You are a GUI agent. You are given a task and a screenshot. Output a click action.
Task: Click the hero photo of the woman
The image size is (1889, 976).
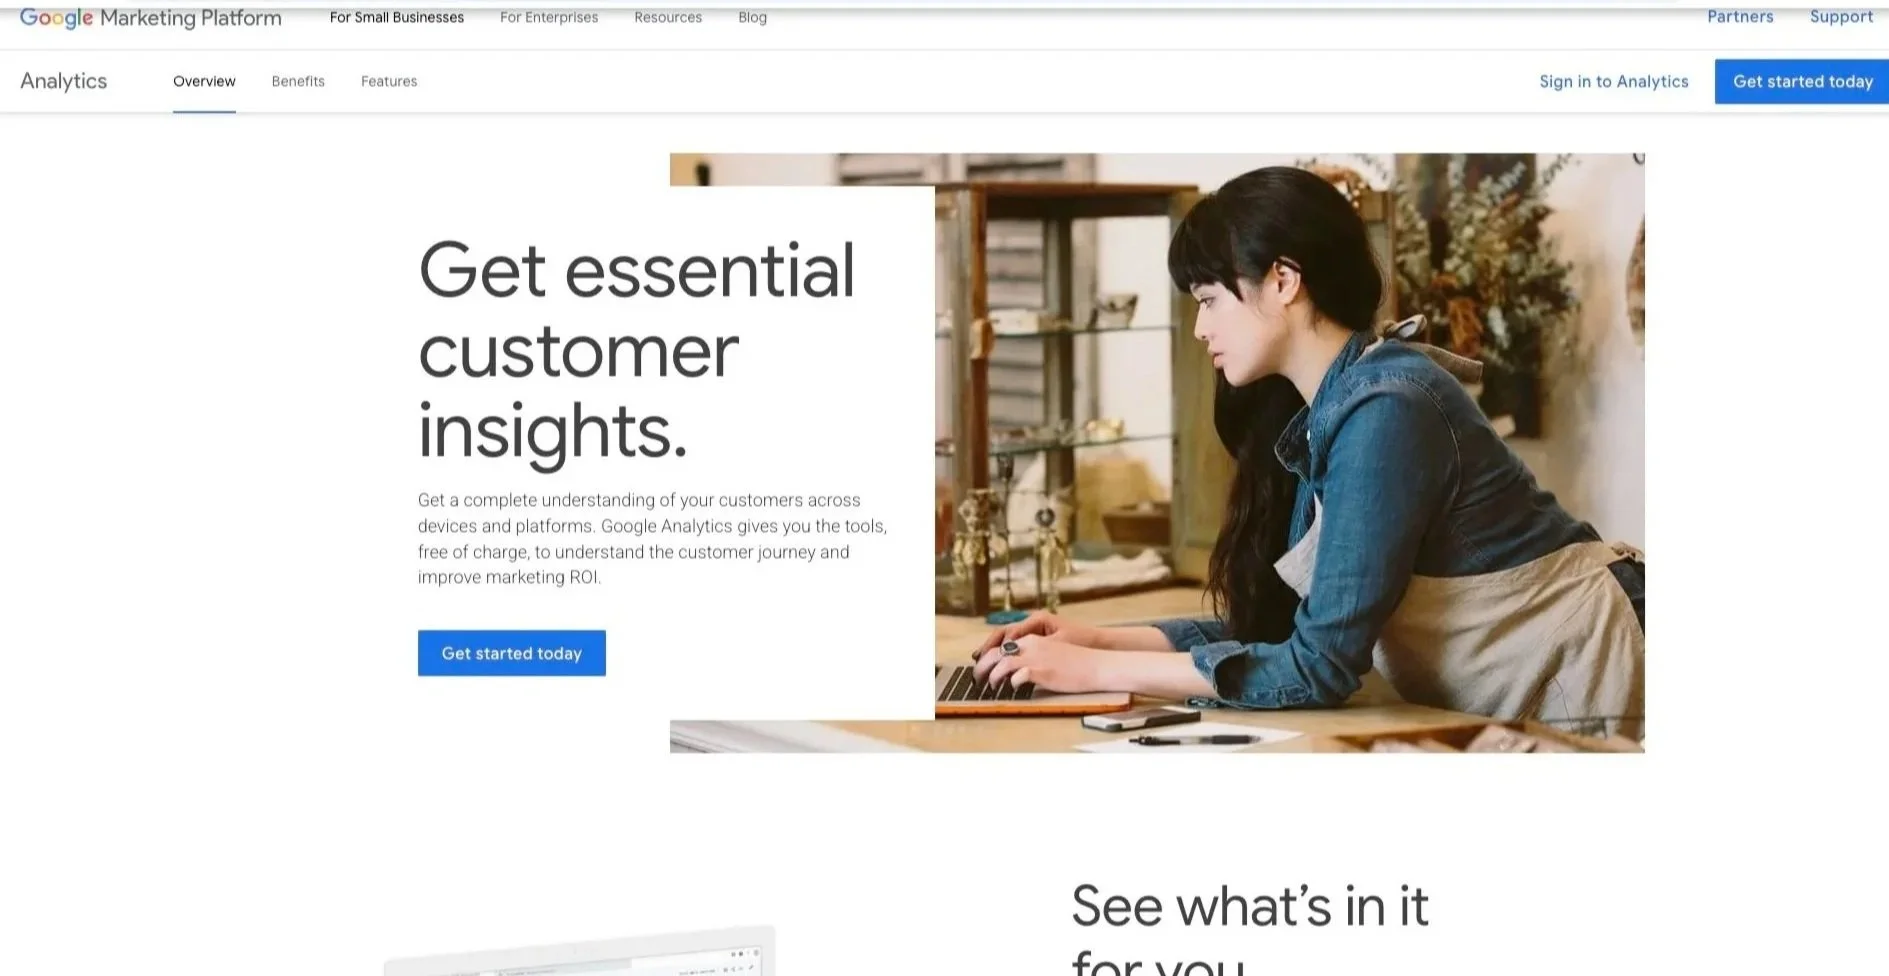1289,452
